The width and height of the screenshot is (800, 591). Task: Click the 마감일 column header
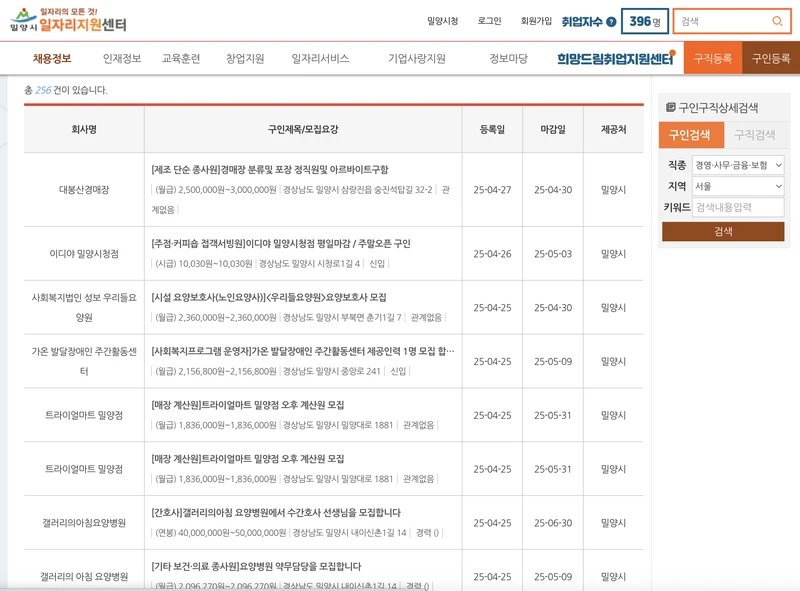pyautogui.click(x=553, y=130)
